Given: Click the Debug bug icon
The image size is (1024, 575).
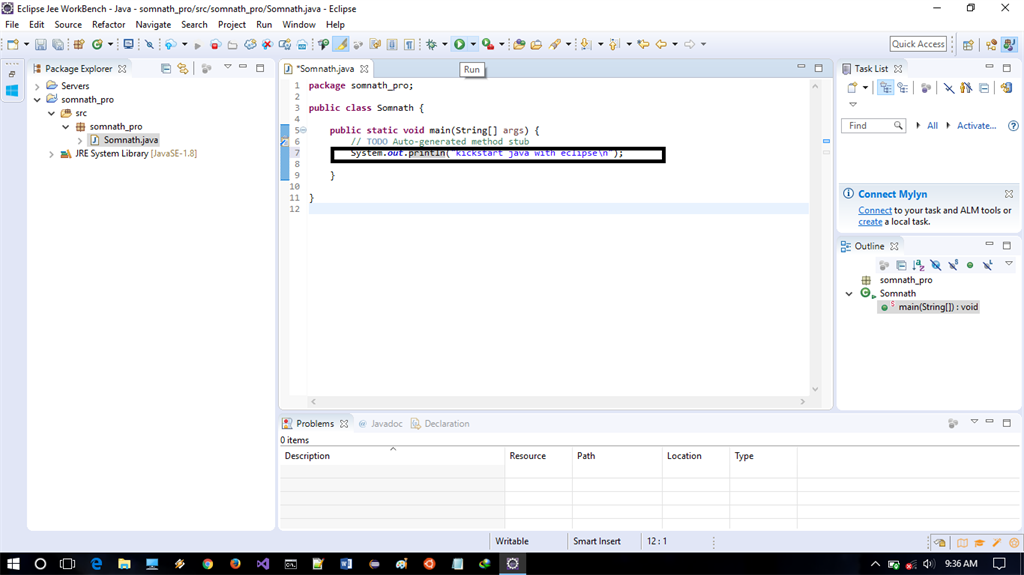Looking at the screenshot, I should (x=431, y=44).
